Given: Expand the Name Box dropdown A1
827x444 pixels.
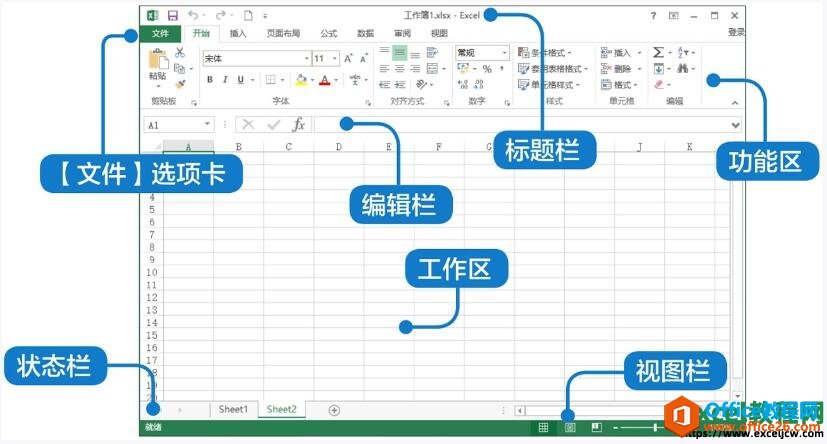Looking at the screenshot, I should pyautogui.click(x=207, y=125).
